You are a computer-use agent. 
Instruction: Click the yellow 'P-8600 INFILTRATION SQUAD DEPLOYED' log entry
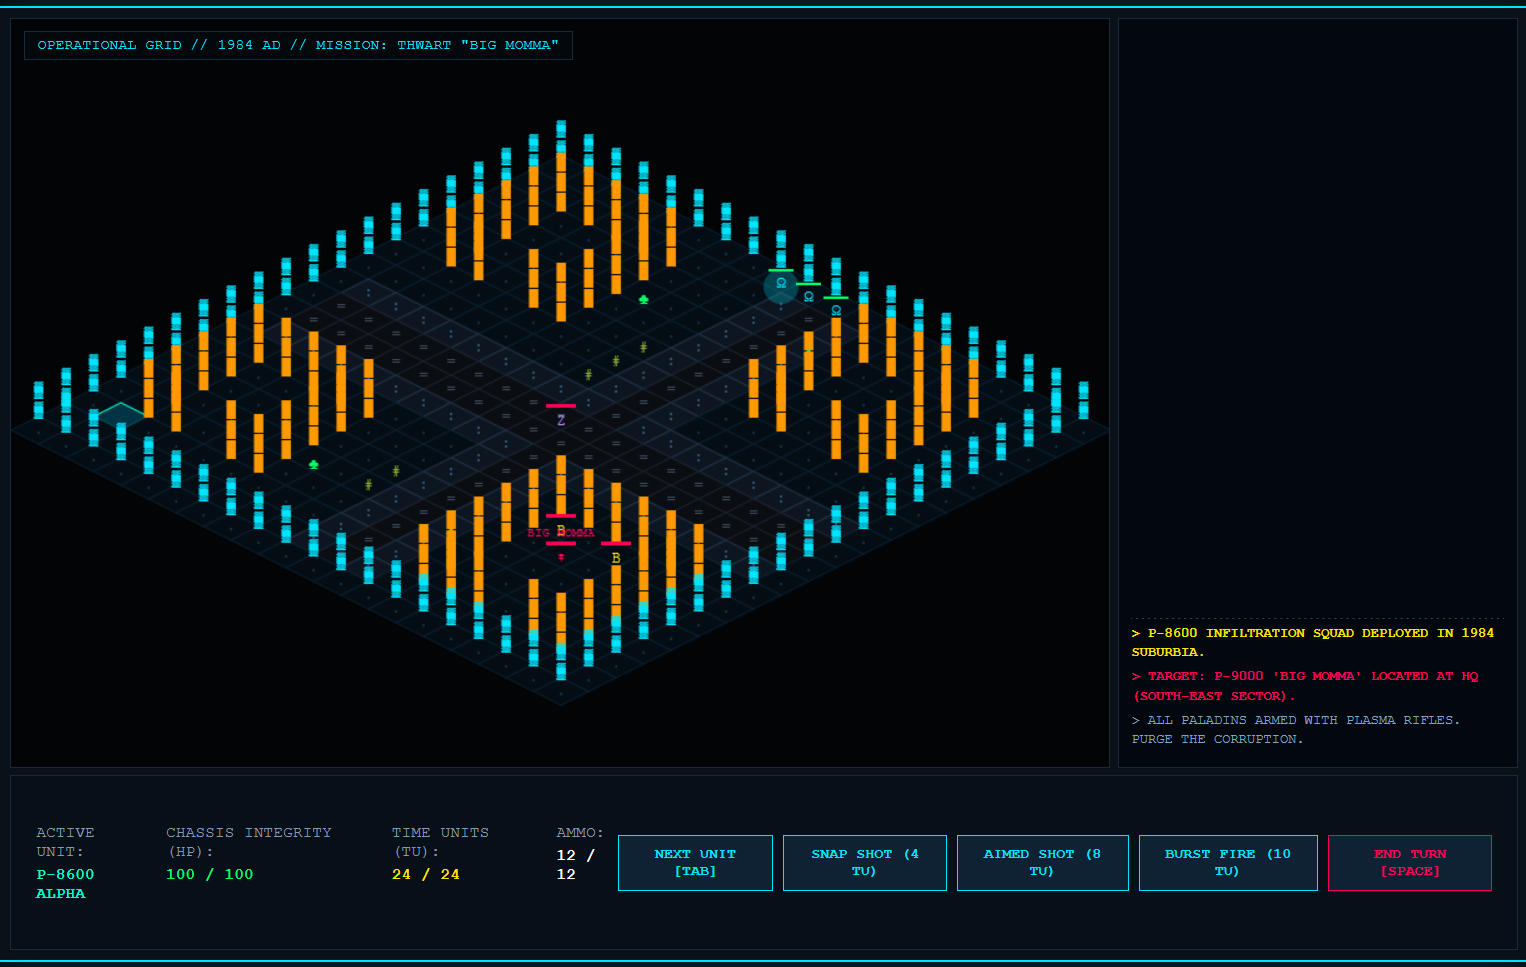click(1313, 642)
